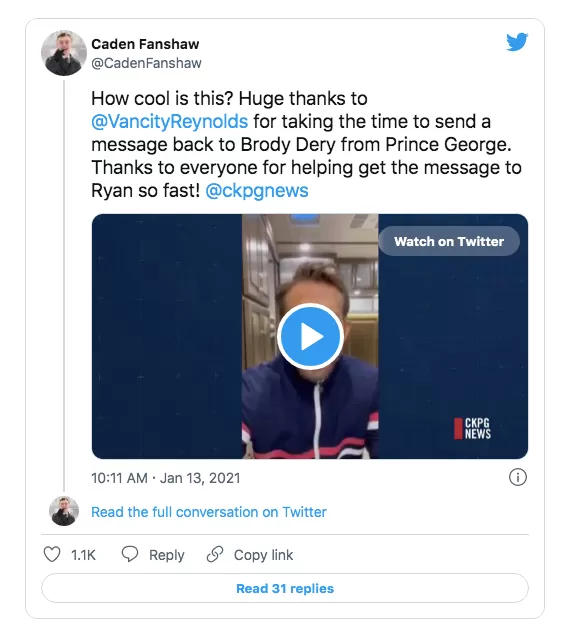Screen dimensions: 568x636
Task: Like the tweet with heart icon
Action: coord(52,554)
